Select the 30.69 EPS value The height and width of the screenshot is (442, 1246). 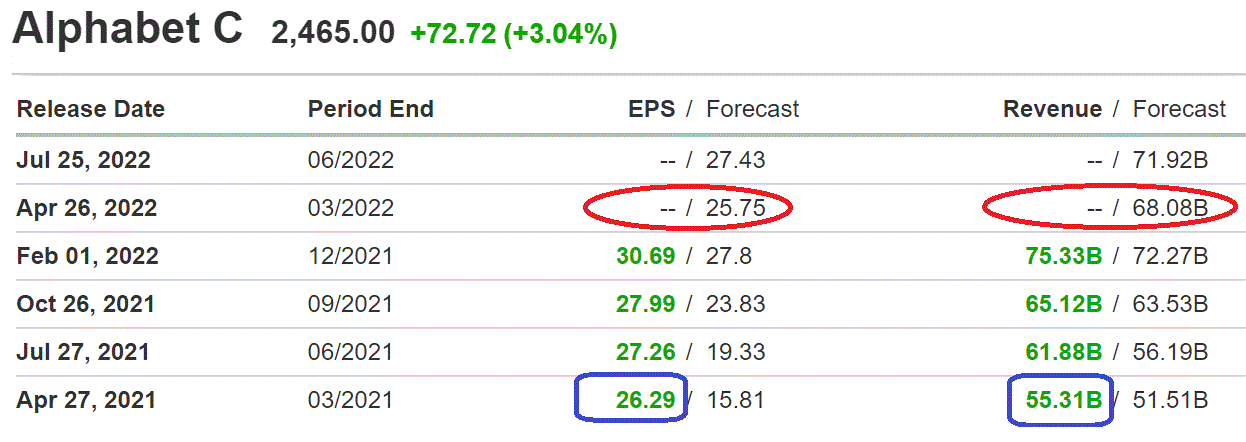(646, 256)
